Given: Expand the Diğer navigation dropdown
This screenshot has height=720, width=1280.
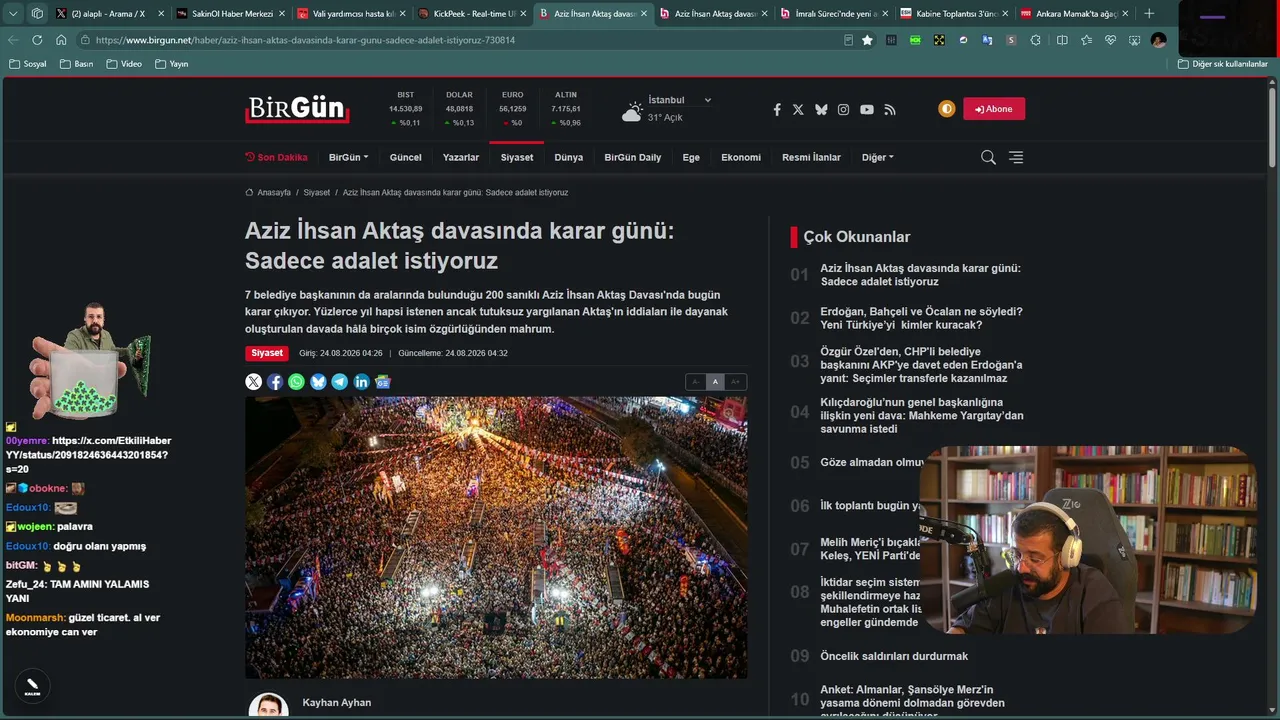Looking at the screenshot, I should [x=878, y=157].
